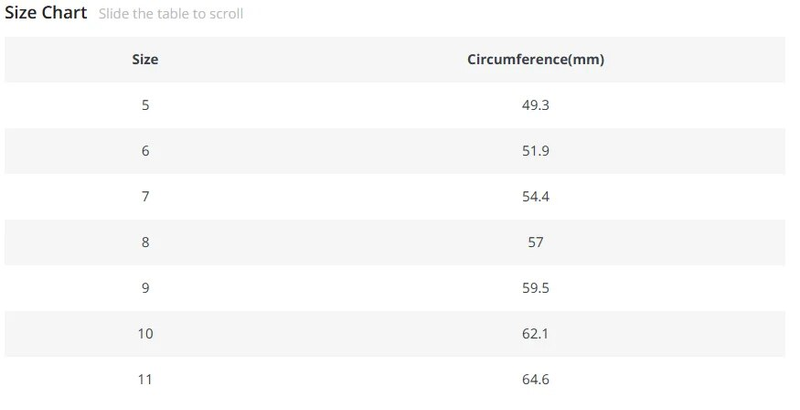Click the 49.3 circumference value

[535, 105]
